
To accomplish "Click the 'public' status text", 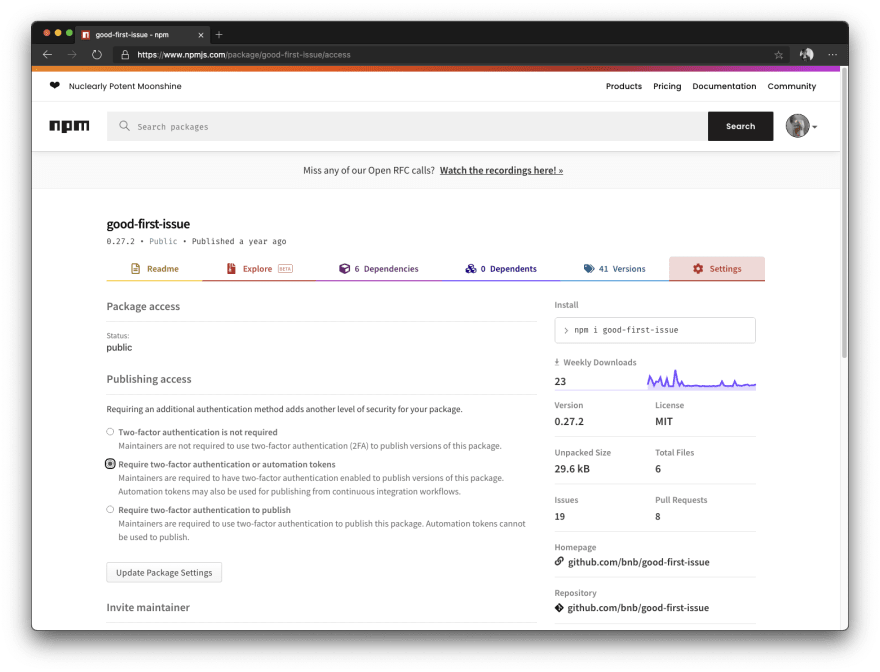I will pos(119,347).
